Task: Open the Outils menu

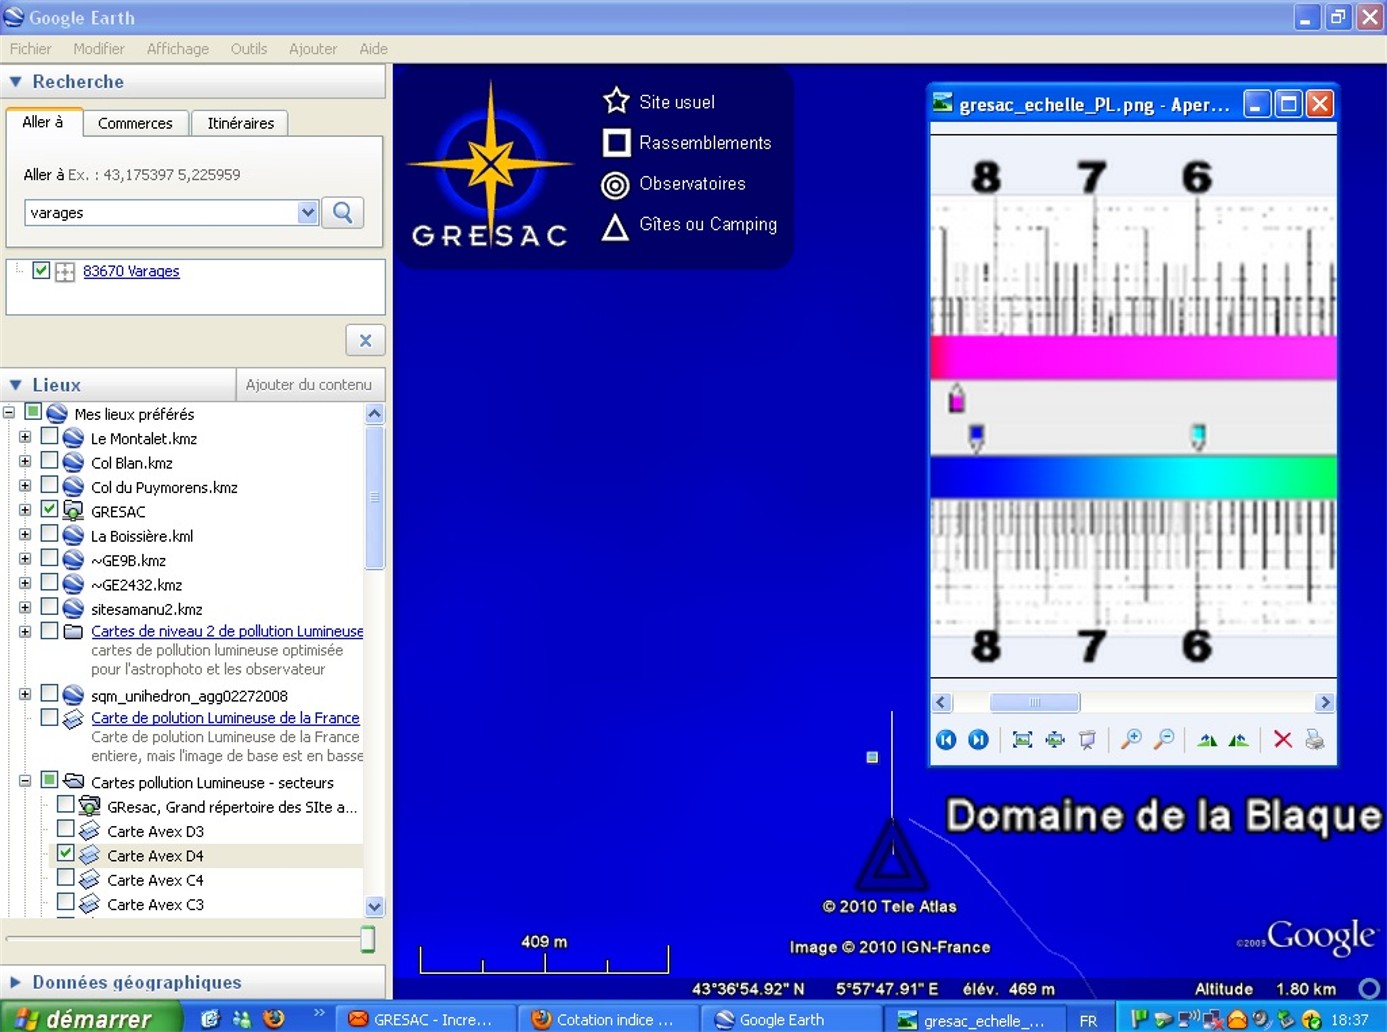Action: click(x=249, y=49)
